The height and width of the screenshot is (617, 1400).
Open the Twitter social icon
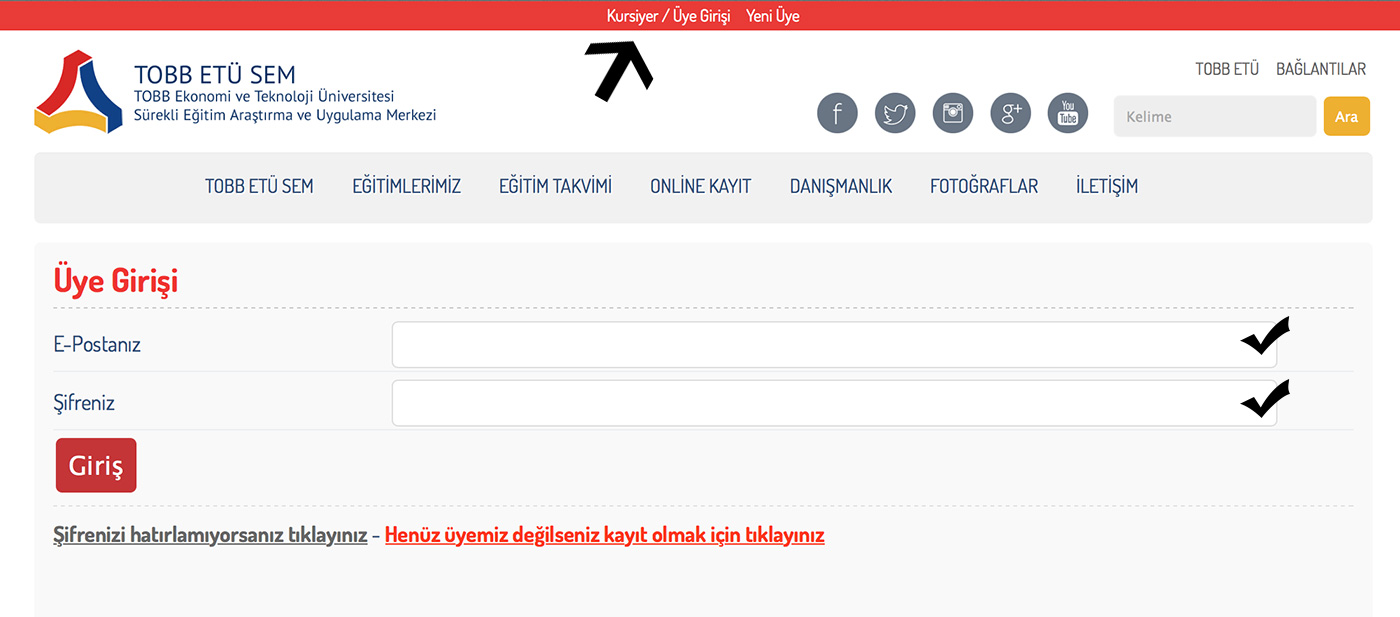(895, 113)
